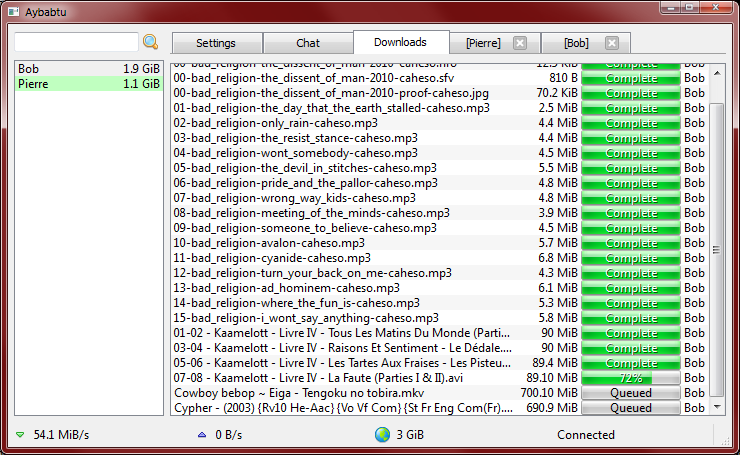Select Cowboy bebop Tengoku no tobira.mkv
Image resolution: width=740 pixels, height=455 pixels.
click(x=439, y=393)
